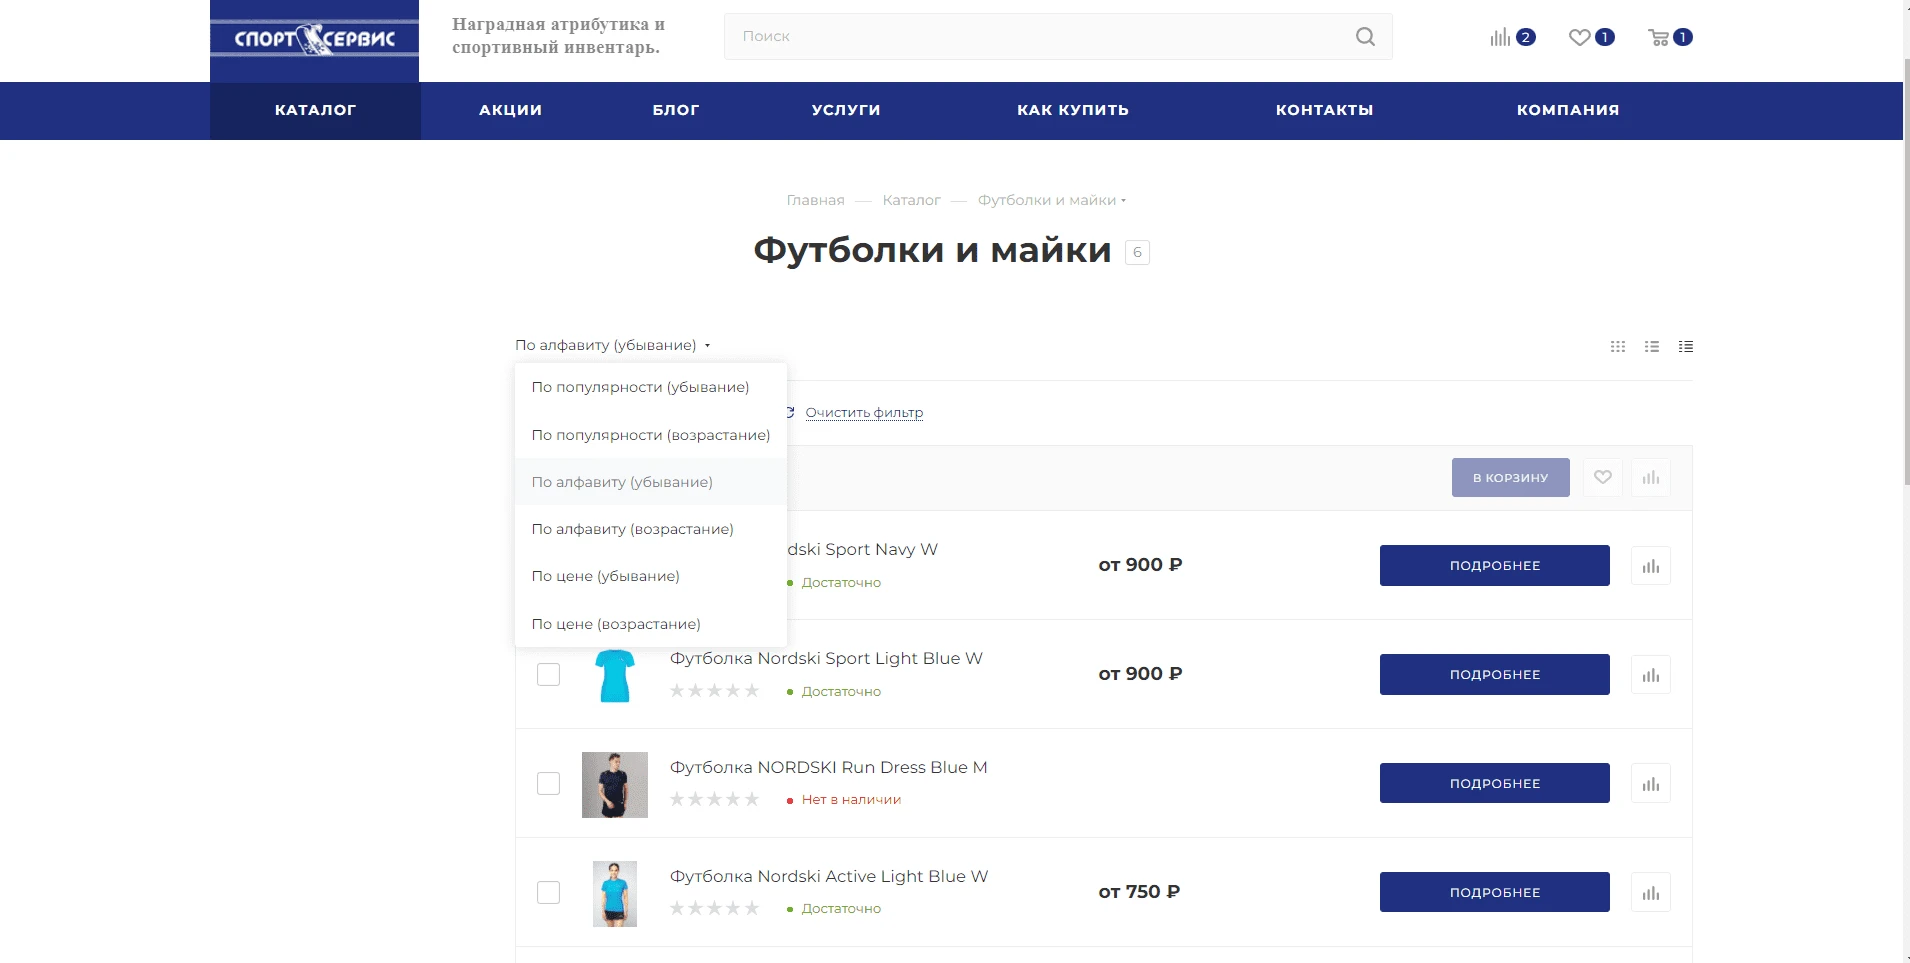This screenshot has height=963, width=1910.
Task: Check the Nordski Active Light Blue W checkbox
Action: [x=548, y=893]
